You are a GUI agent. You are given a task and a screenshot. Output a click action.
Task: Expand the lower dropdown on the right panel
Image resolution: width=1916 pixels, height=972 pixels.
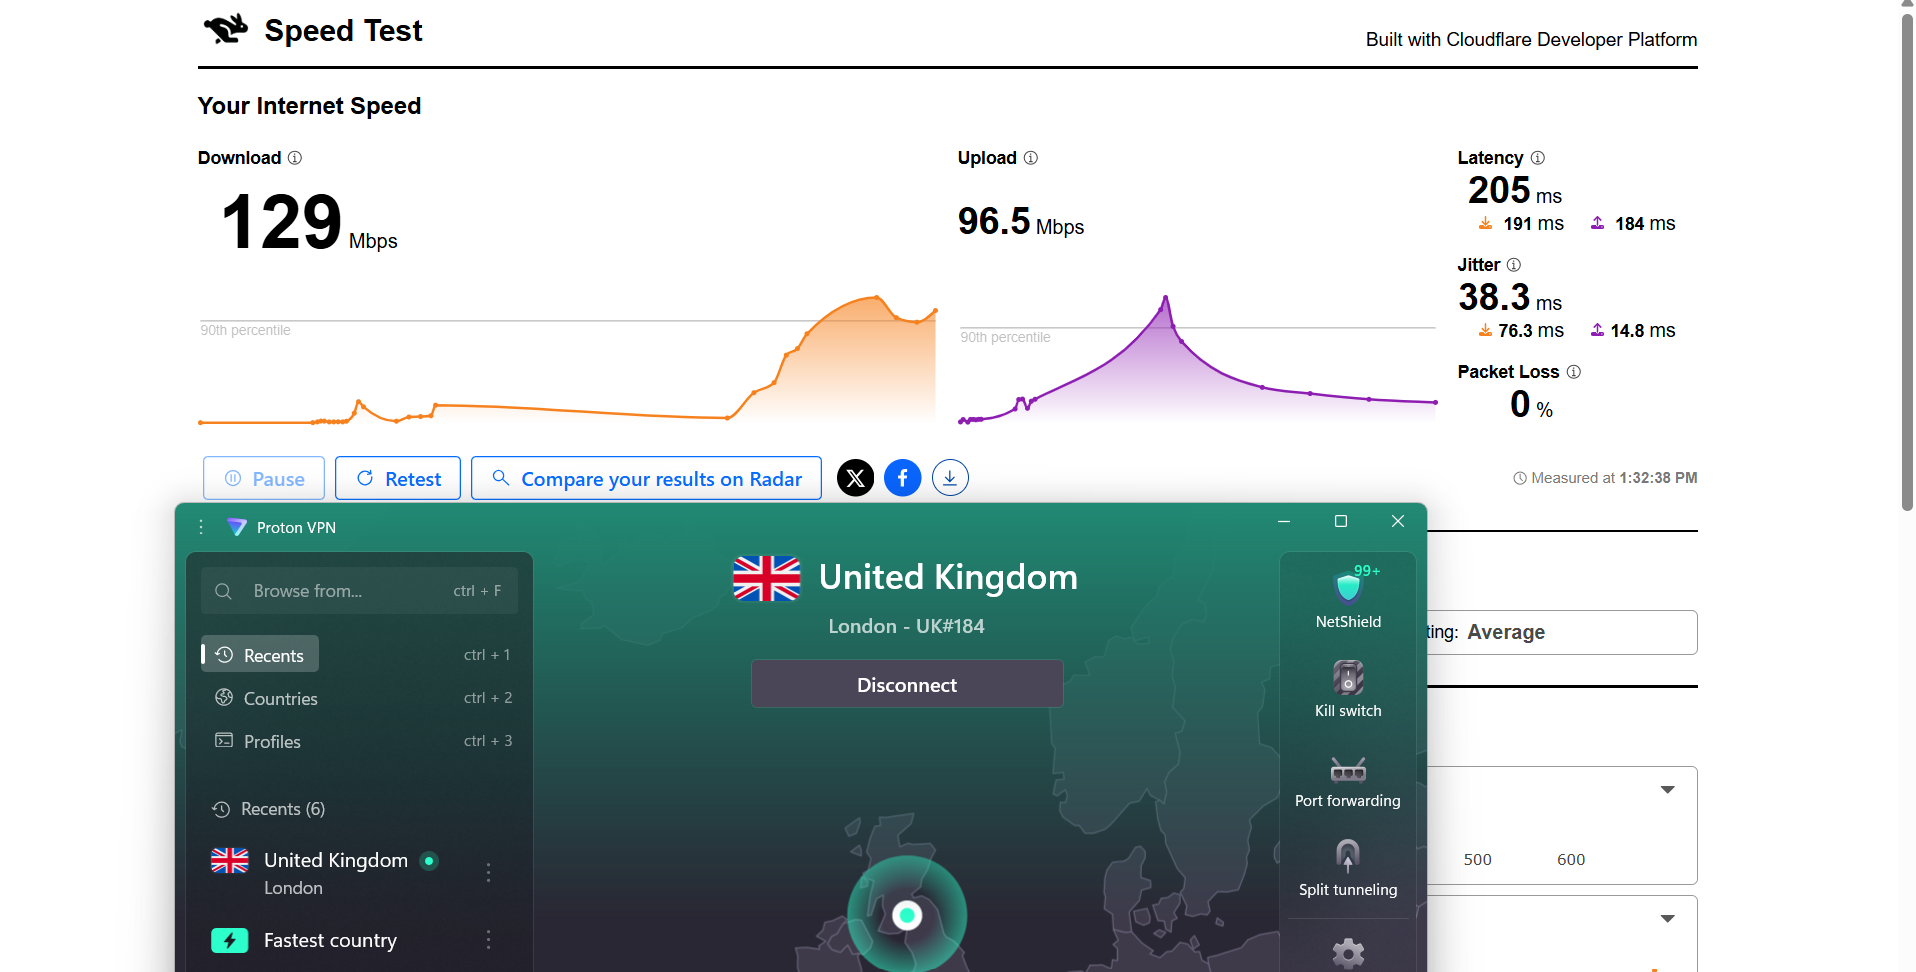coord(1668,918)
